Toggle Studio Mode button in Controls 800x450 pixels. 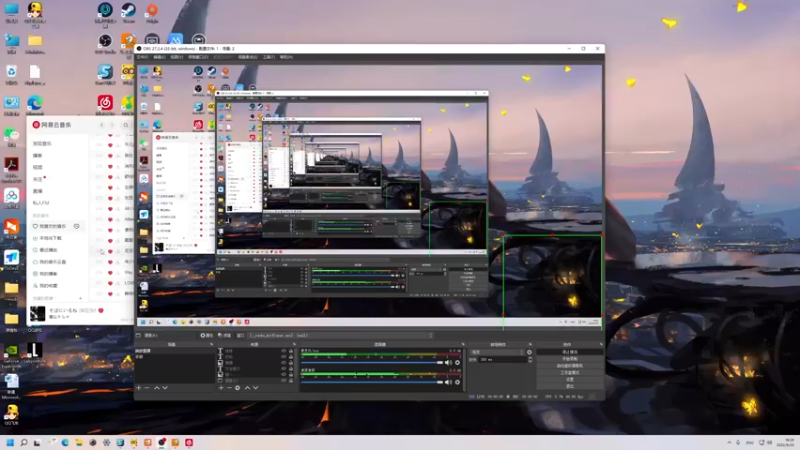pos(569,372)
